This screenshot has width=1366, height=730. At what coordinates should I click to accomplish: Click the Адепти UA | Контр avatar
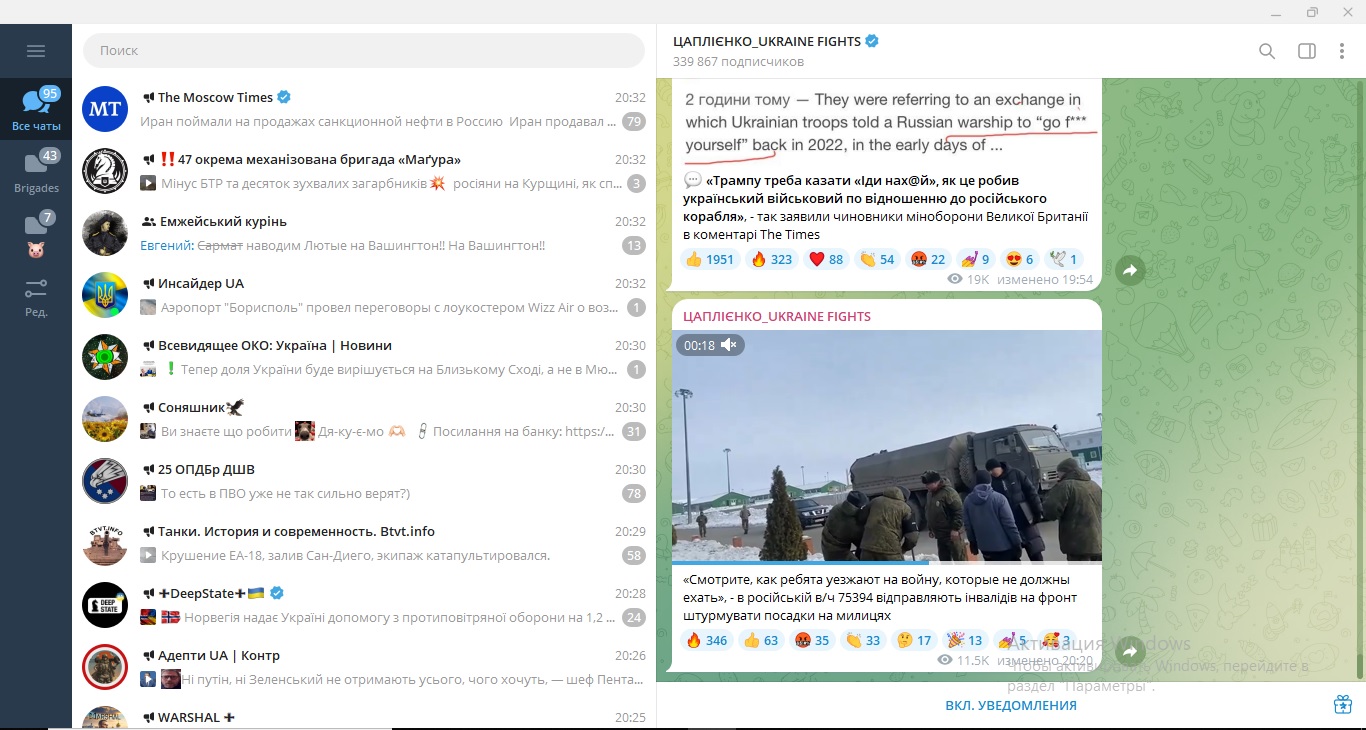pos(105,667)
